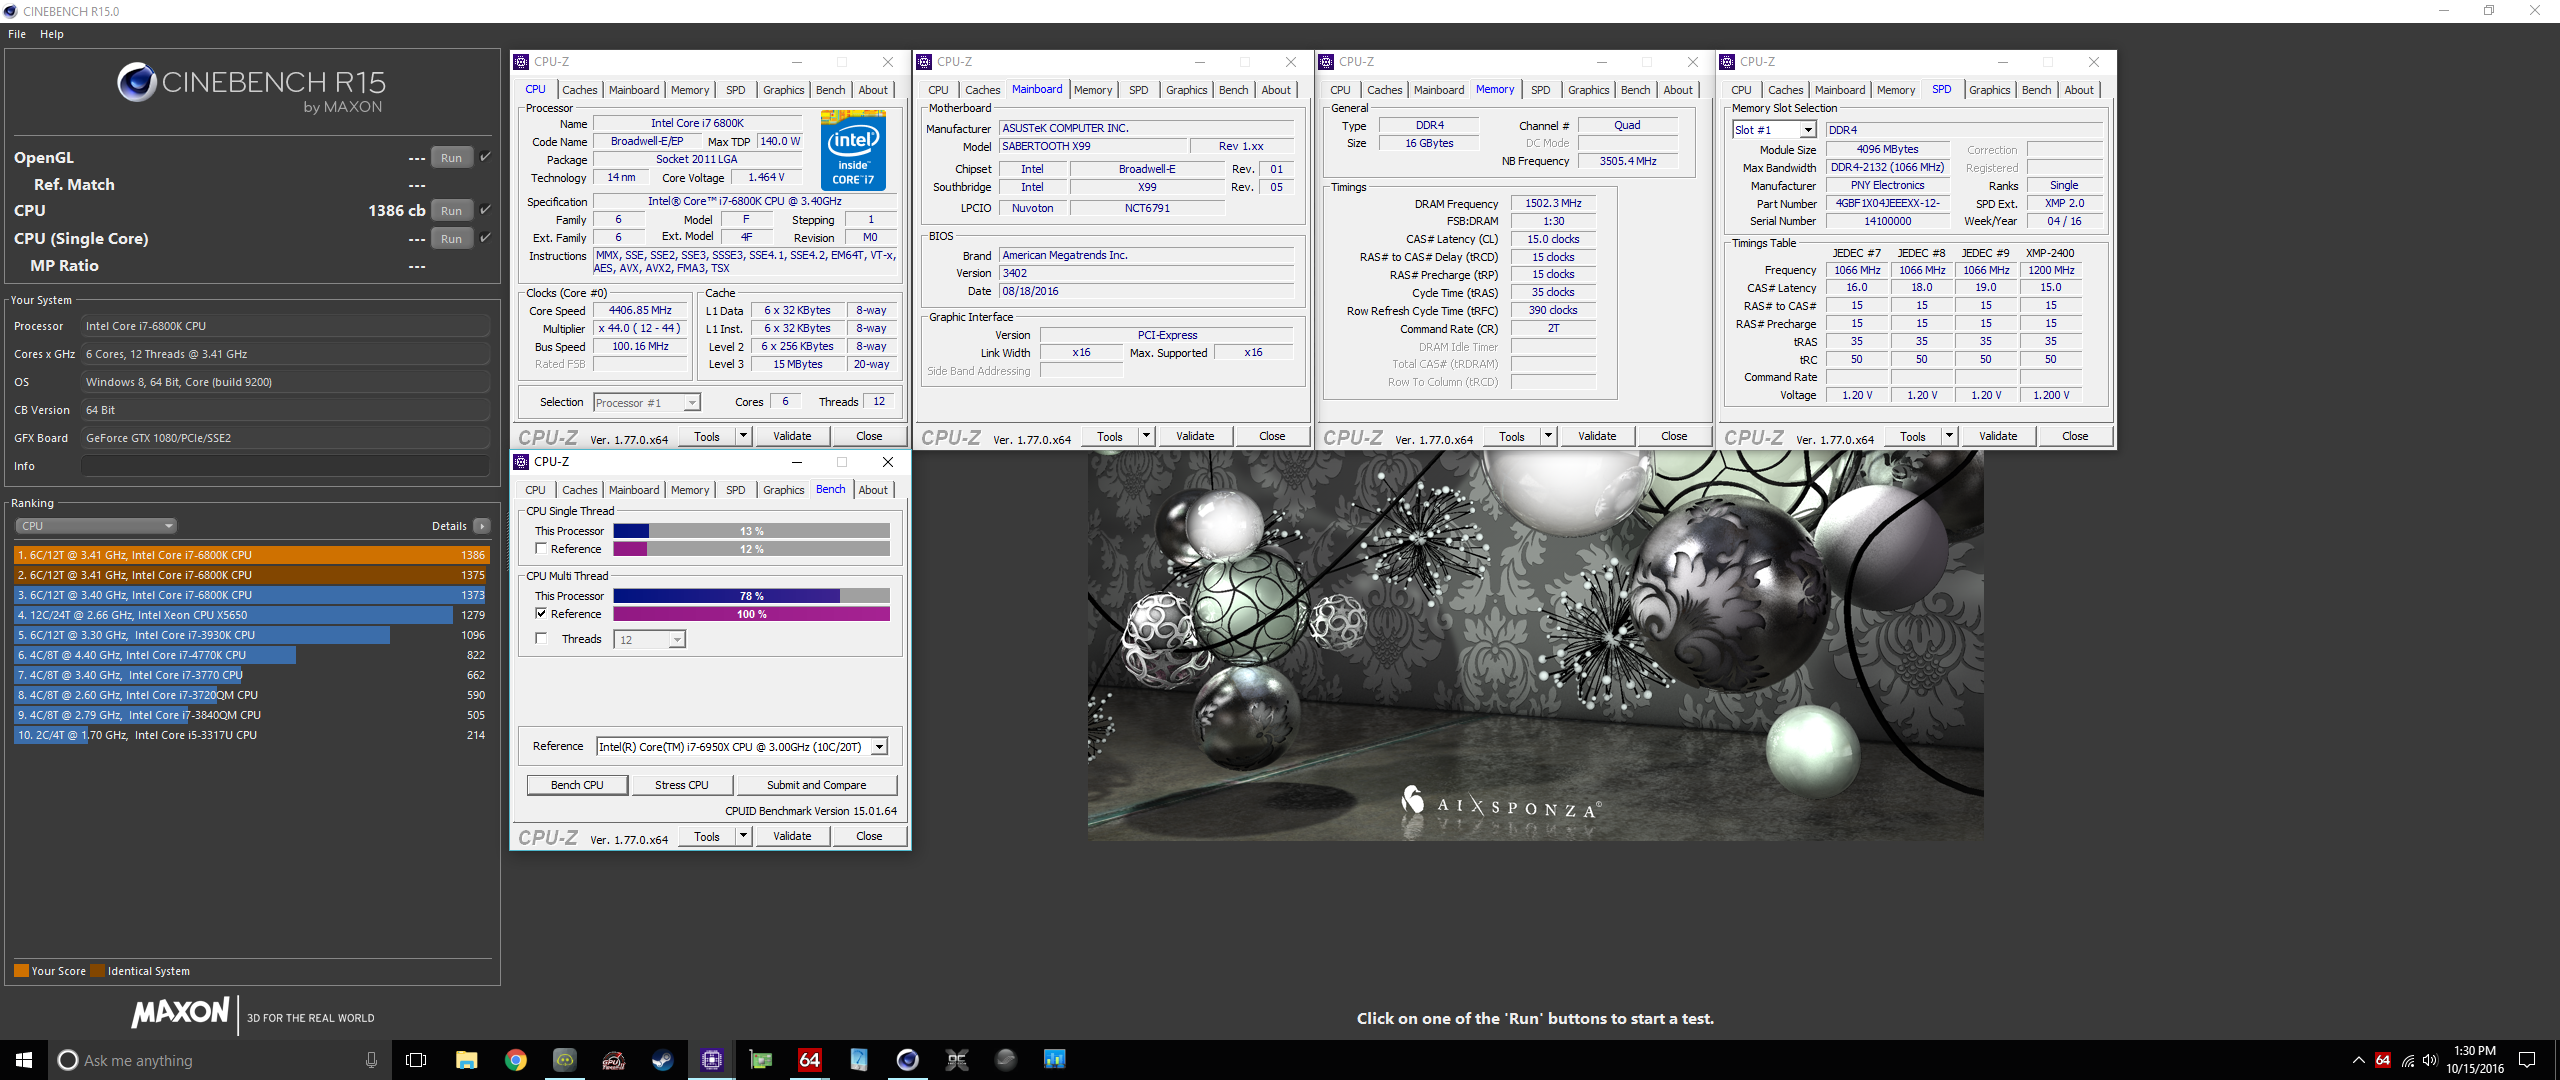Click the Stress CPU button
This screenshot has height=1080, width=2560.
click(x=682, y=785)
